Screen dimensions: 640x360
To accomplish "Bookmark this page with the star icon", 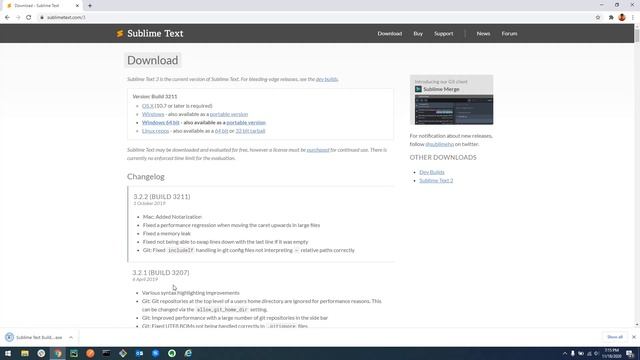I will click(x=598, y=18).
